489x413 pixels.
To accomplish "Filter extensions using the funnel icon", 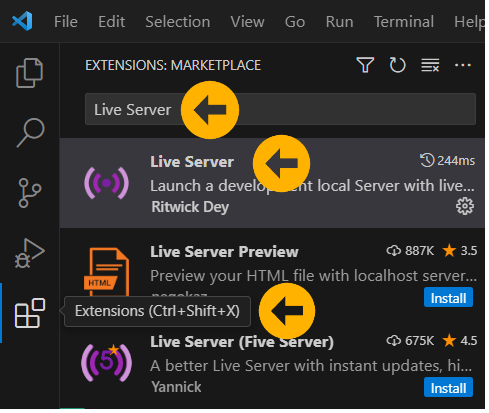I will point(365,65).
